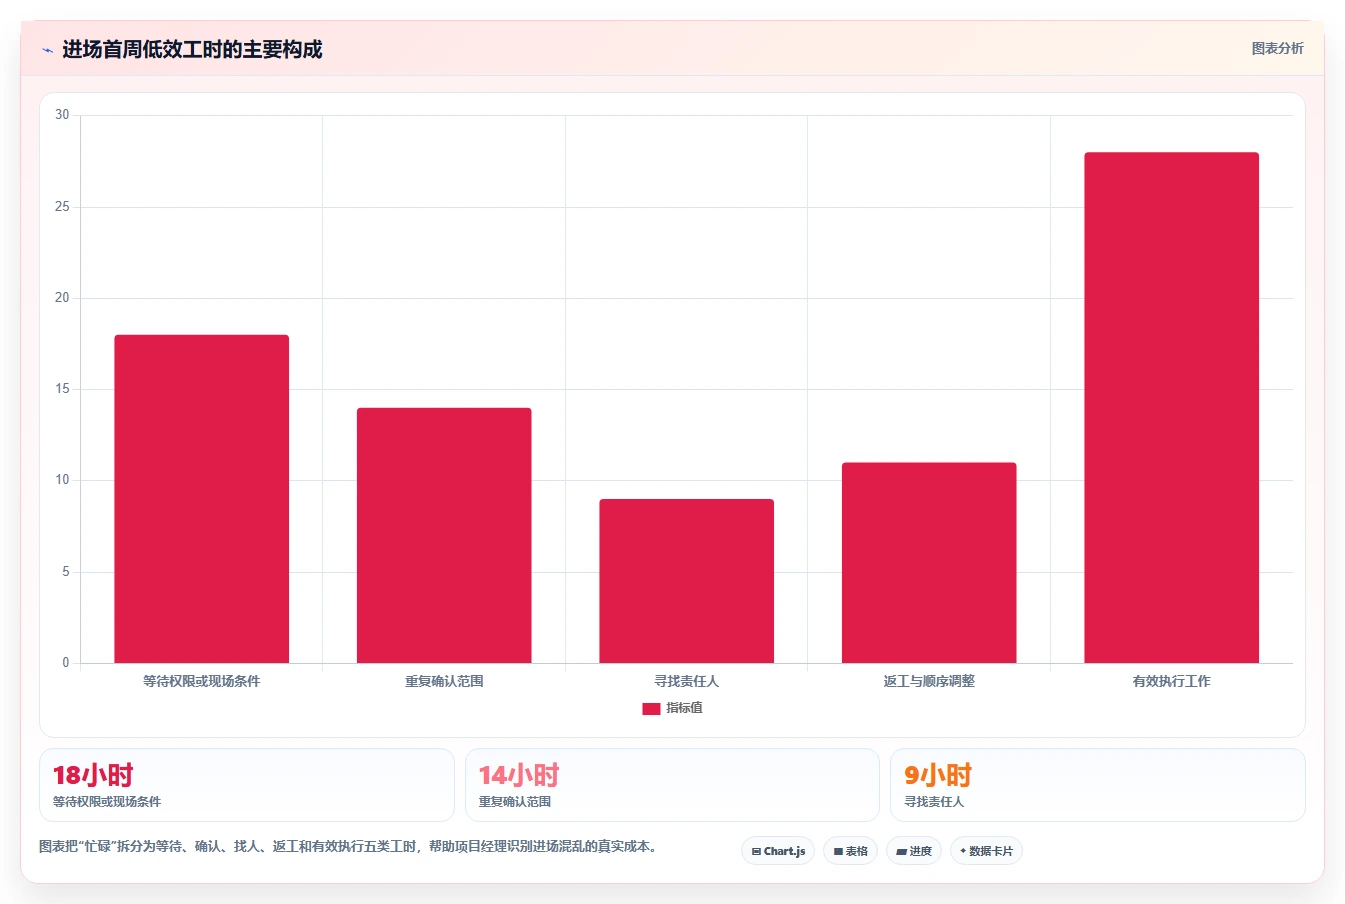Click the lightning icon beside the chart title
This screenshot has height=904, width=1345.
click(47, 50)
